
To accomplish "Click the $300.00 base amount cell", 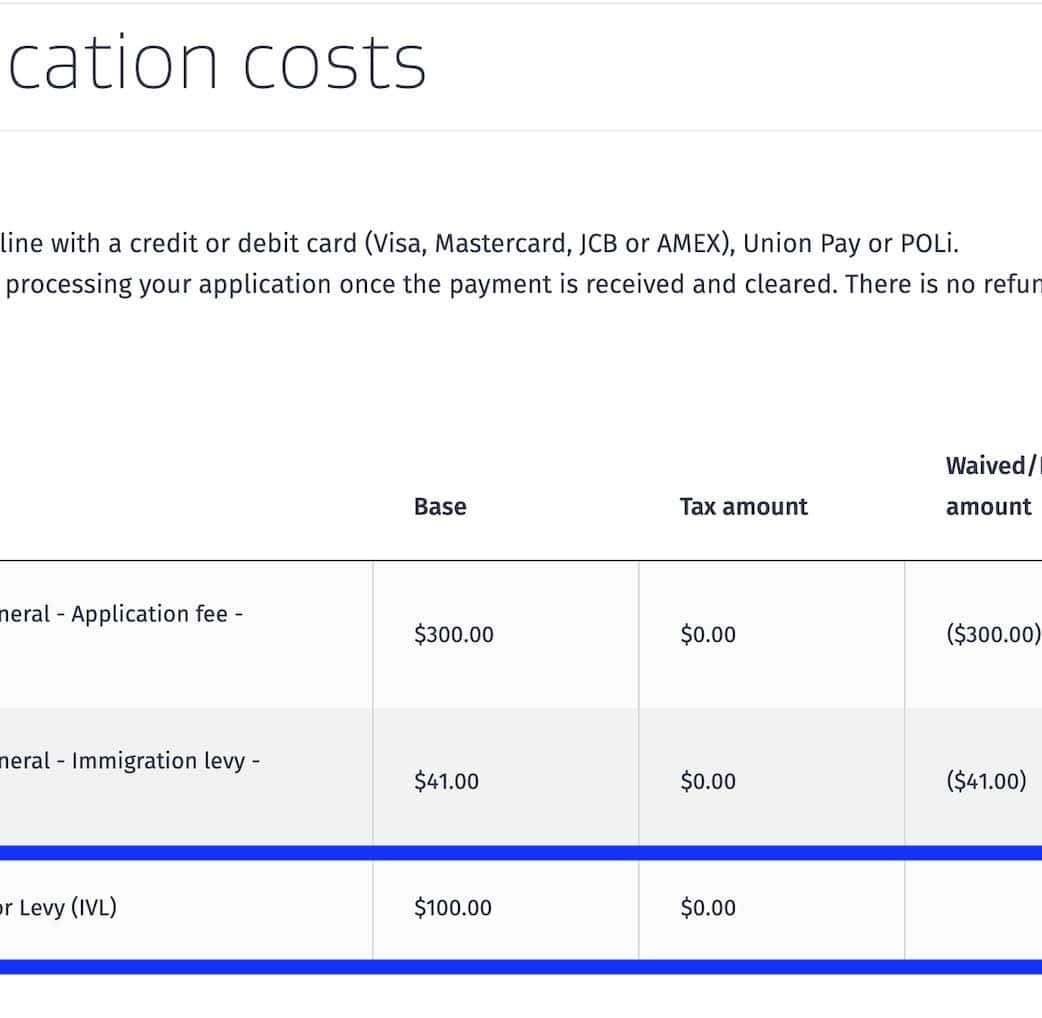I will click(x=454, y=635).
